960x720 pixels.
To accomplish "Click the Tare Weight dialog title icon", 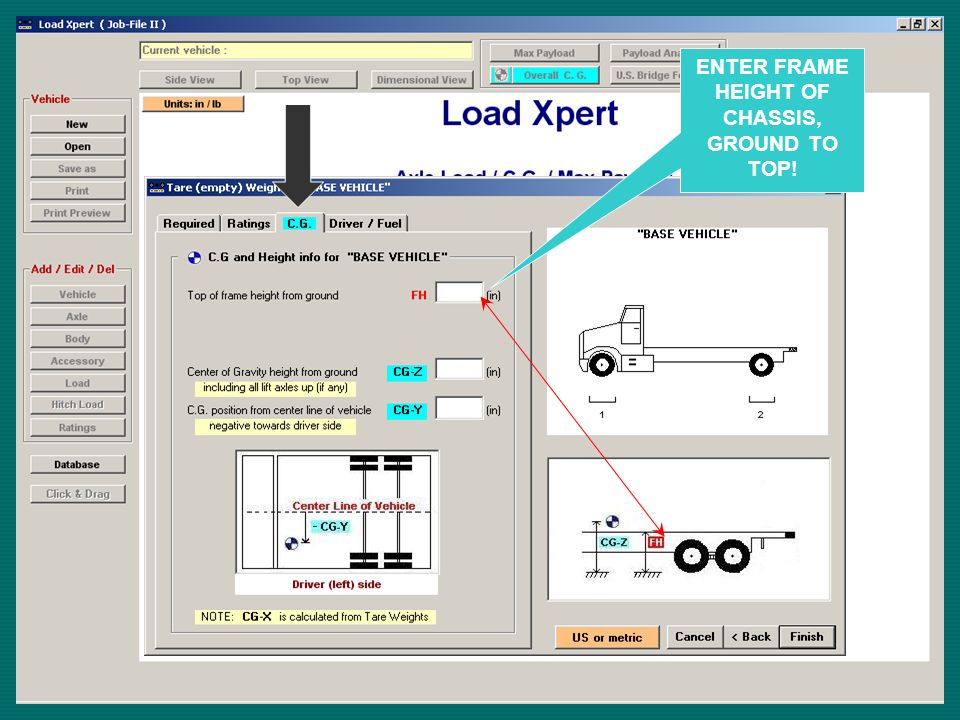I will pyautogui.click(x=157, y=187).
